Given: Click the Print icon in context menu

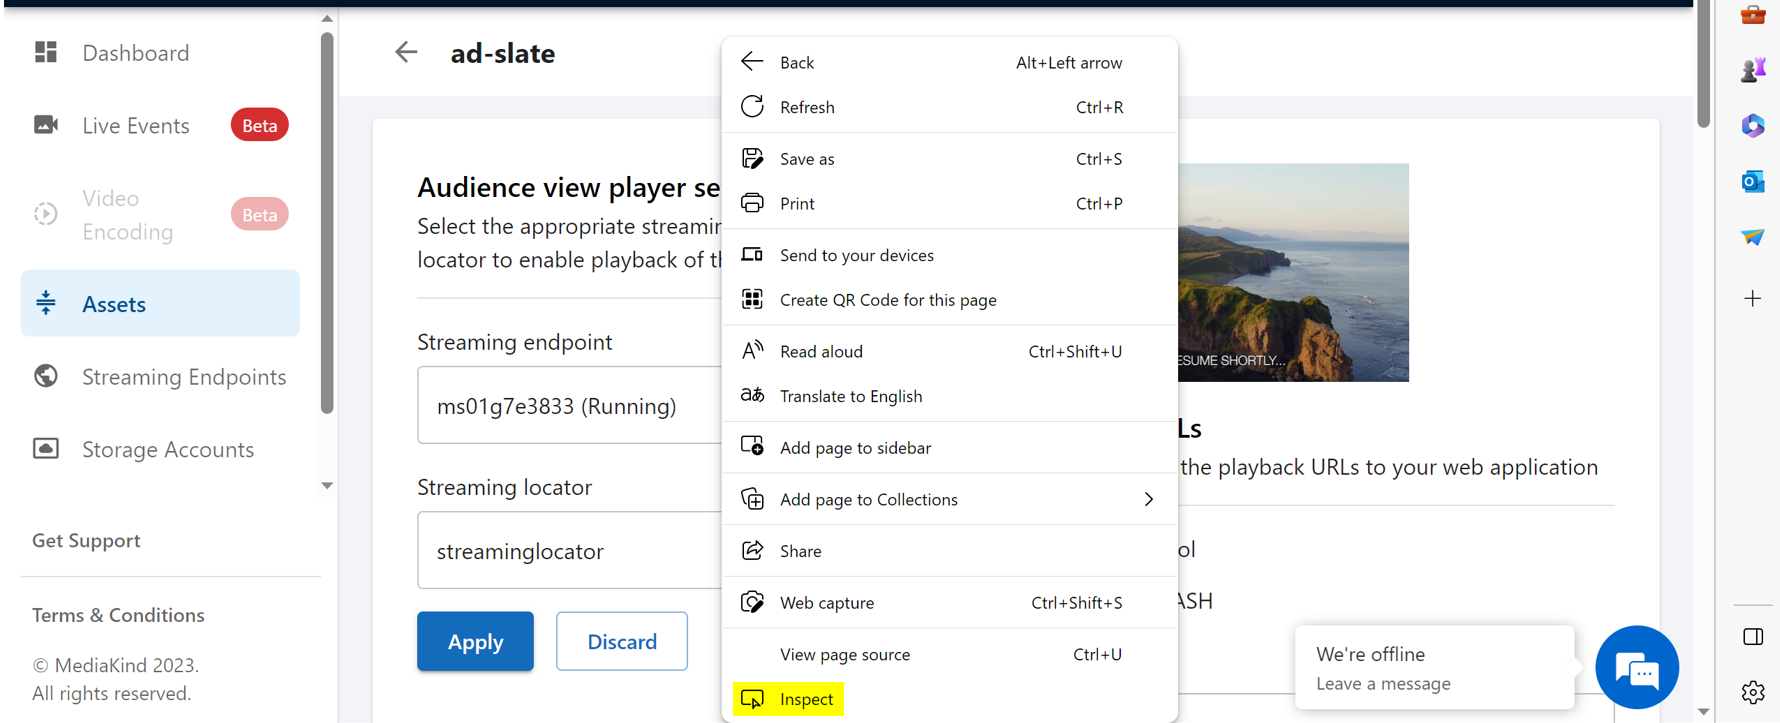Looking at the screenshot, I should 752,203.
